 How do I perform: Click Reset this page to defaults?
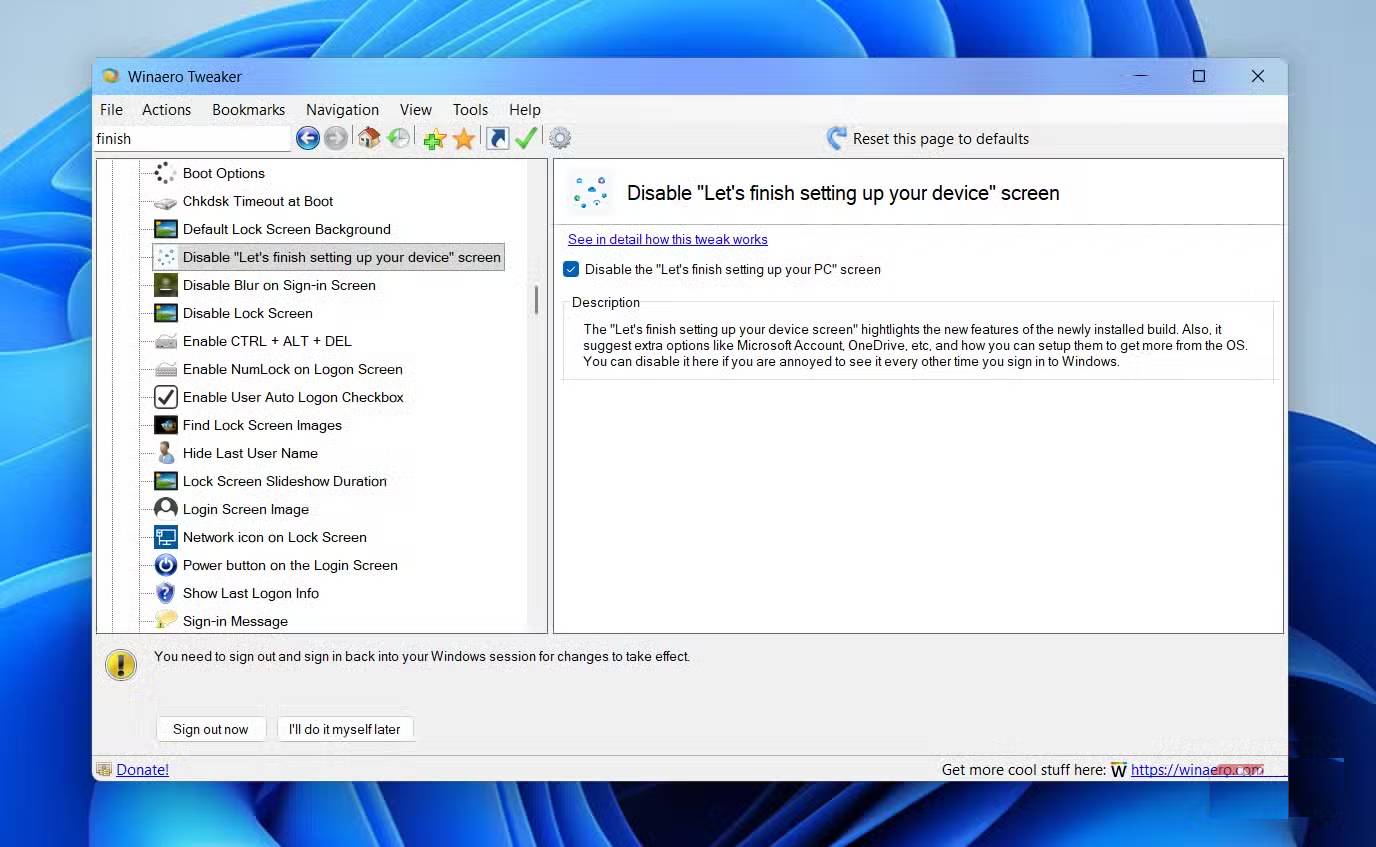pos(940,139)
